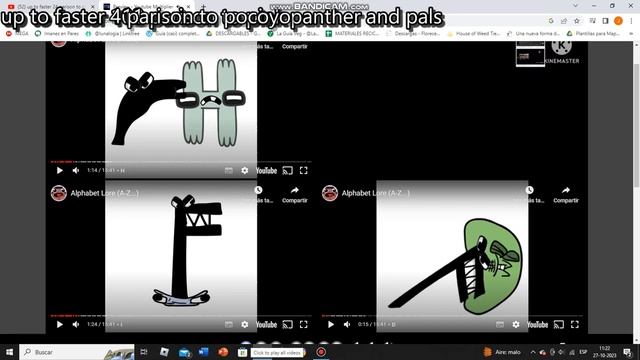Screen dimensions: 640x360
Task: Play the video paused at 1:14
Action: (60, 171)
